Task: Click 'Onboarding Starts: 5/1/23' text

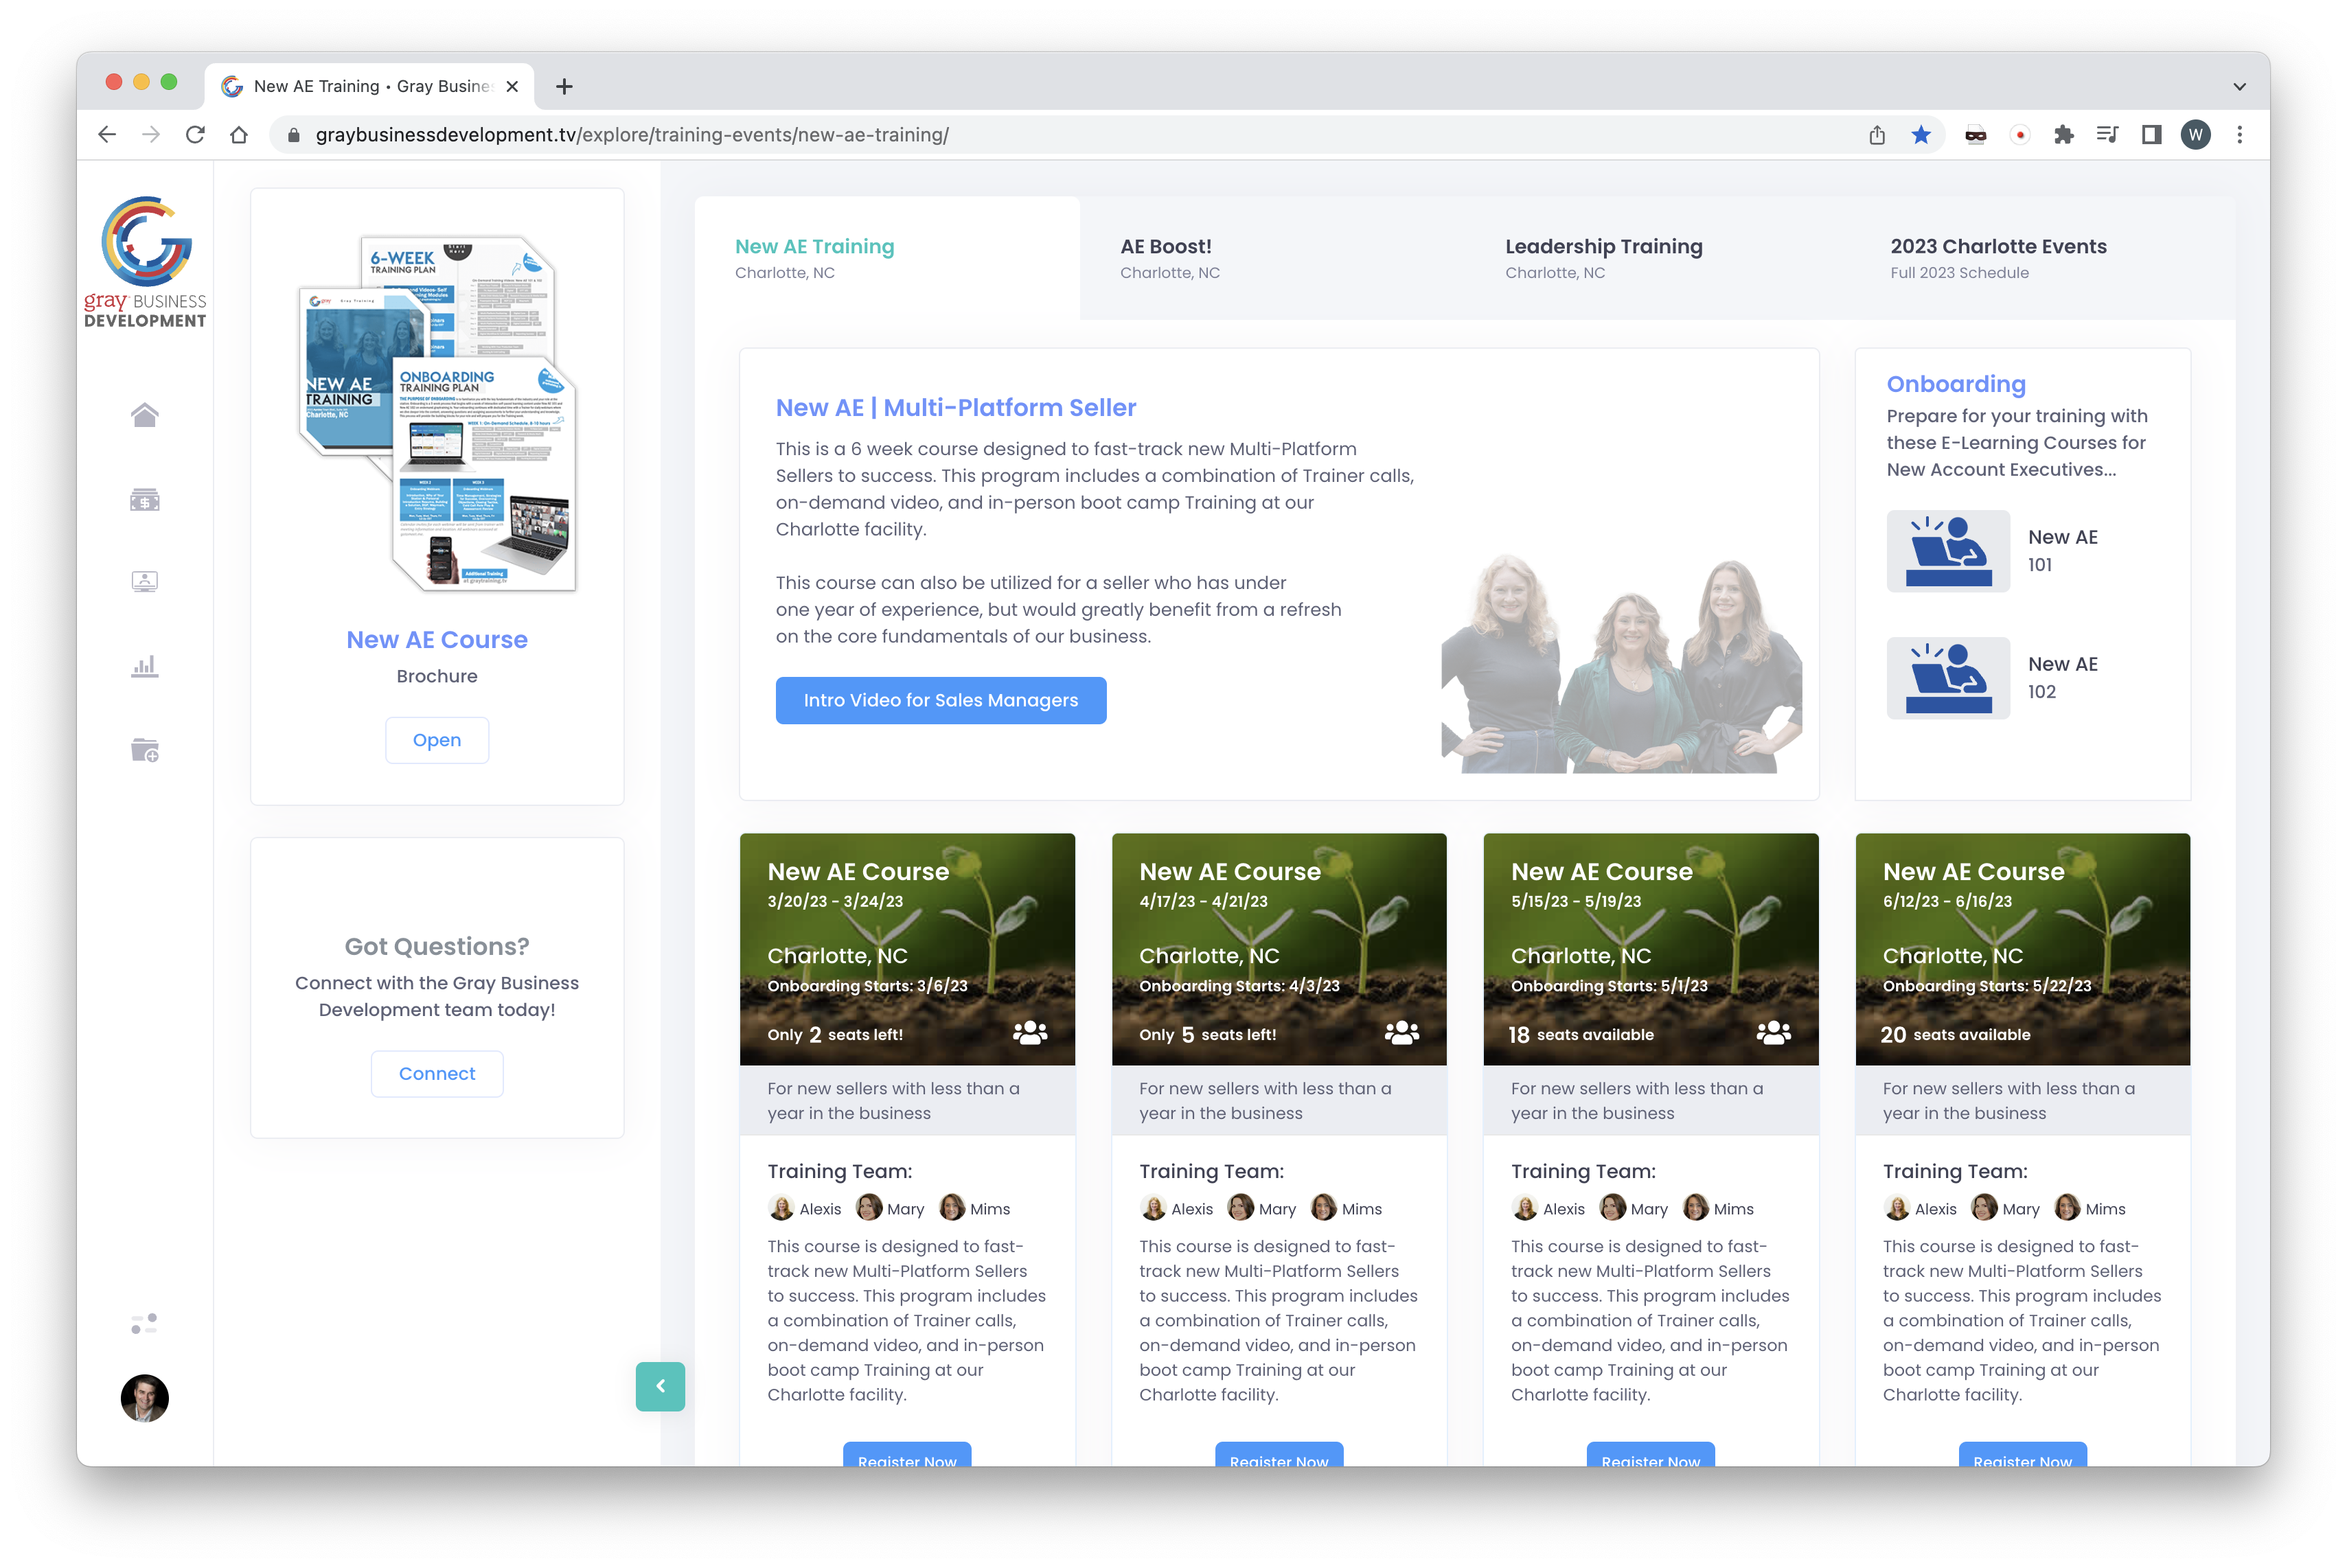Action: tap(1609, 986)
